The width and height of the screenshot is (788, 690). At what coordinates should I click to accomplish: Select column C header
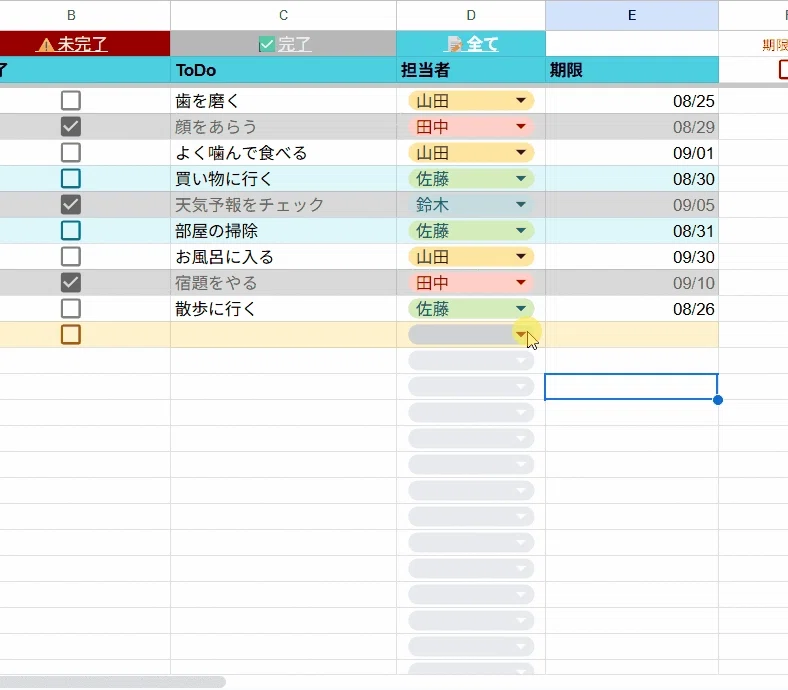click(283, 16)
